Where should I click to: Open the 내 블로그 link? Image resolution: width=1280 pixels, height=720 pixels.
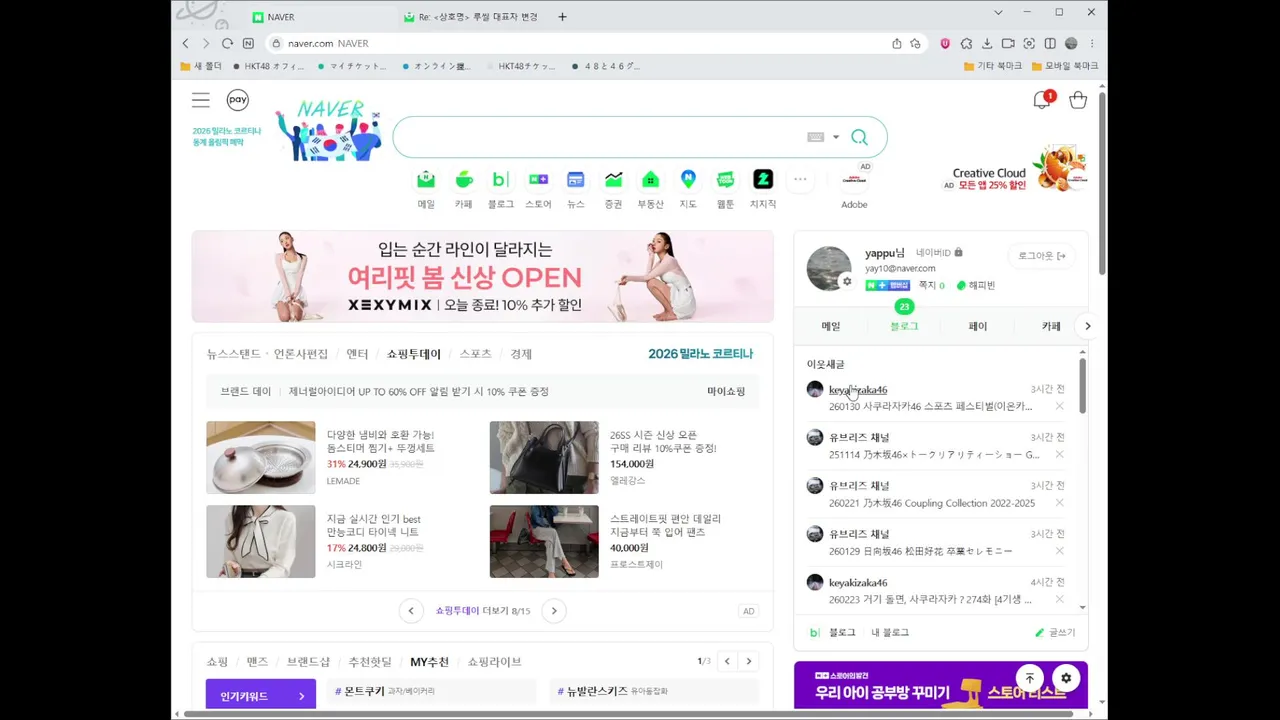(x=890, y=633)
